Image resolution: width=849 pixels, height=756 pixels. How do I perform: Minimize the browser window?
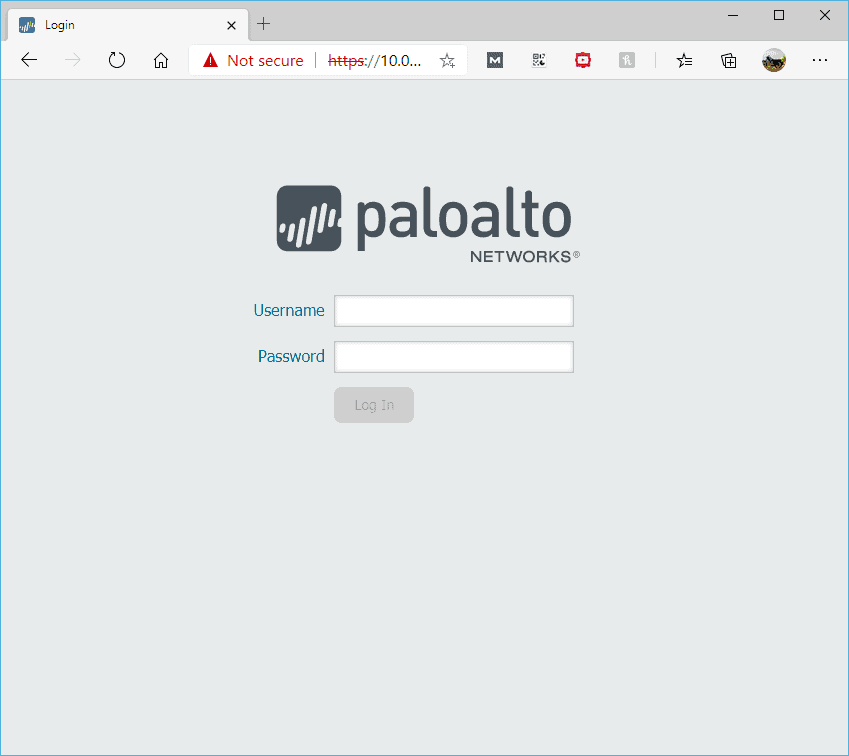(x=733, y=15)
